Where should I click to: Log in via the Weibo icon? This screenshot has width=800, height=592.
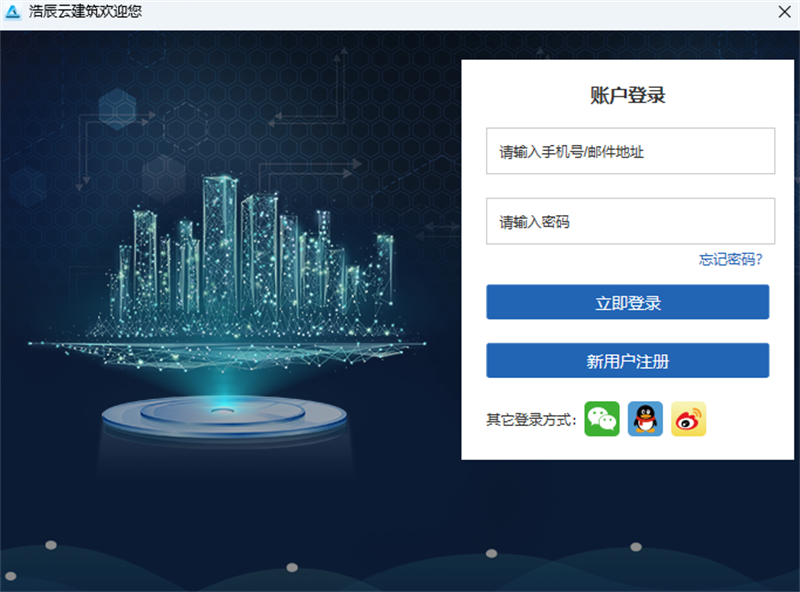tap(688, 419)
